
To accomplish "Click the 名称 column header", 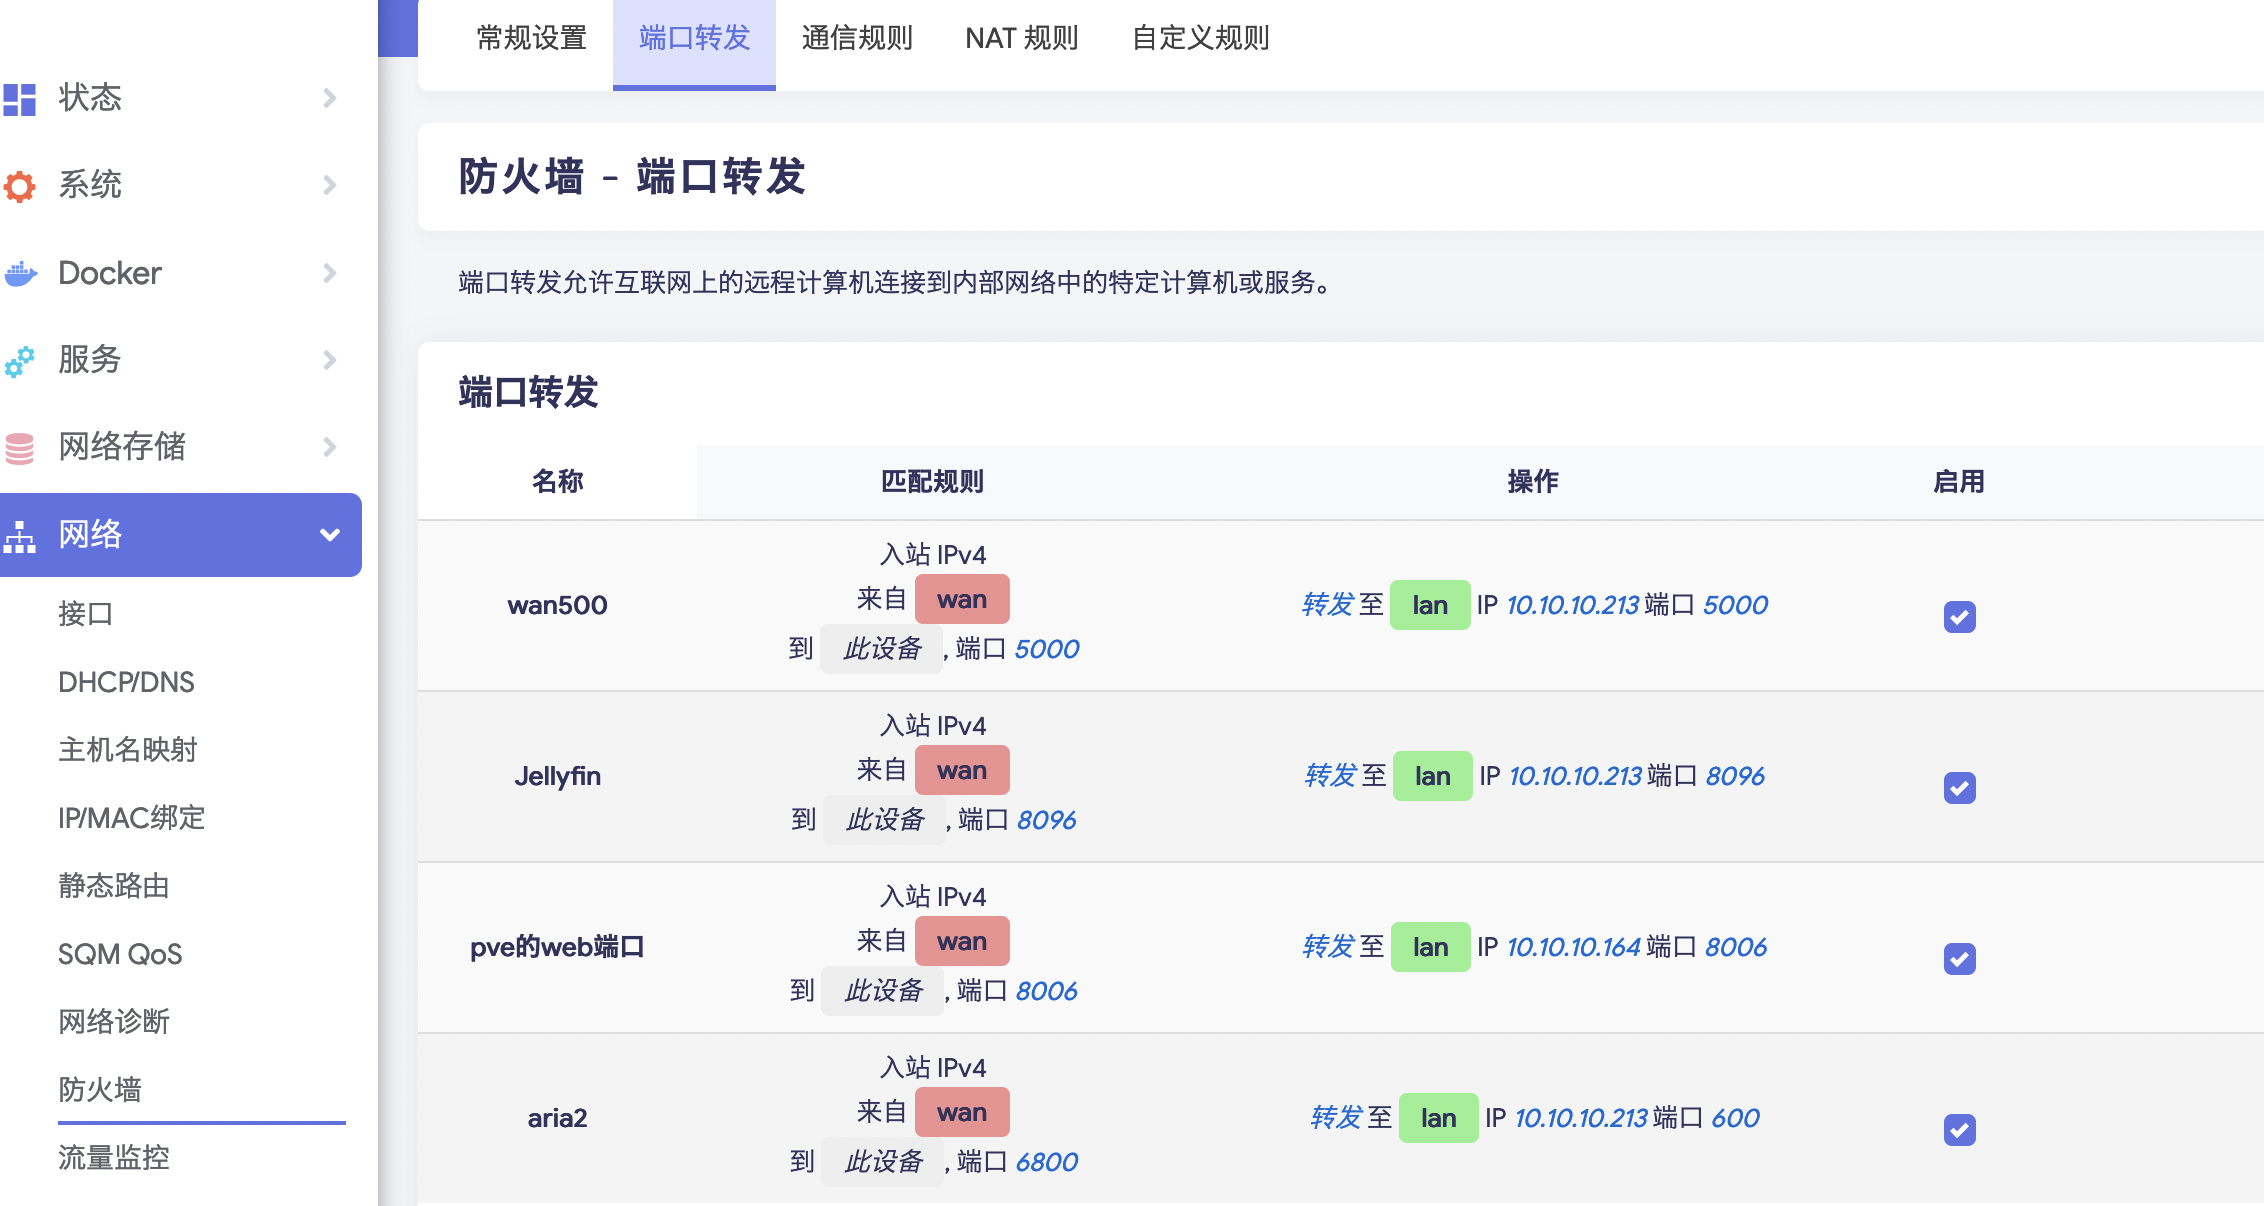I will click(557, 482).
